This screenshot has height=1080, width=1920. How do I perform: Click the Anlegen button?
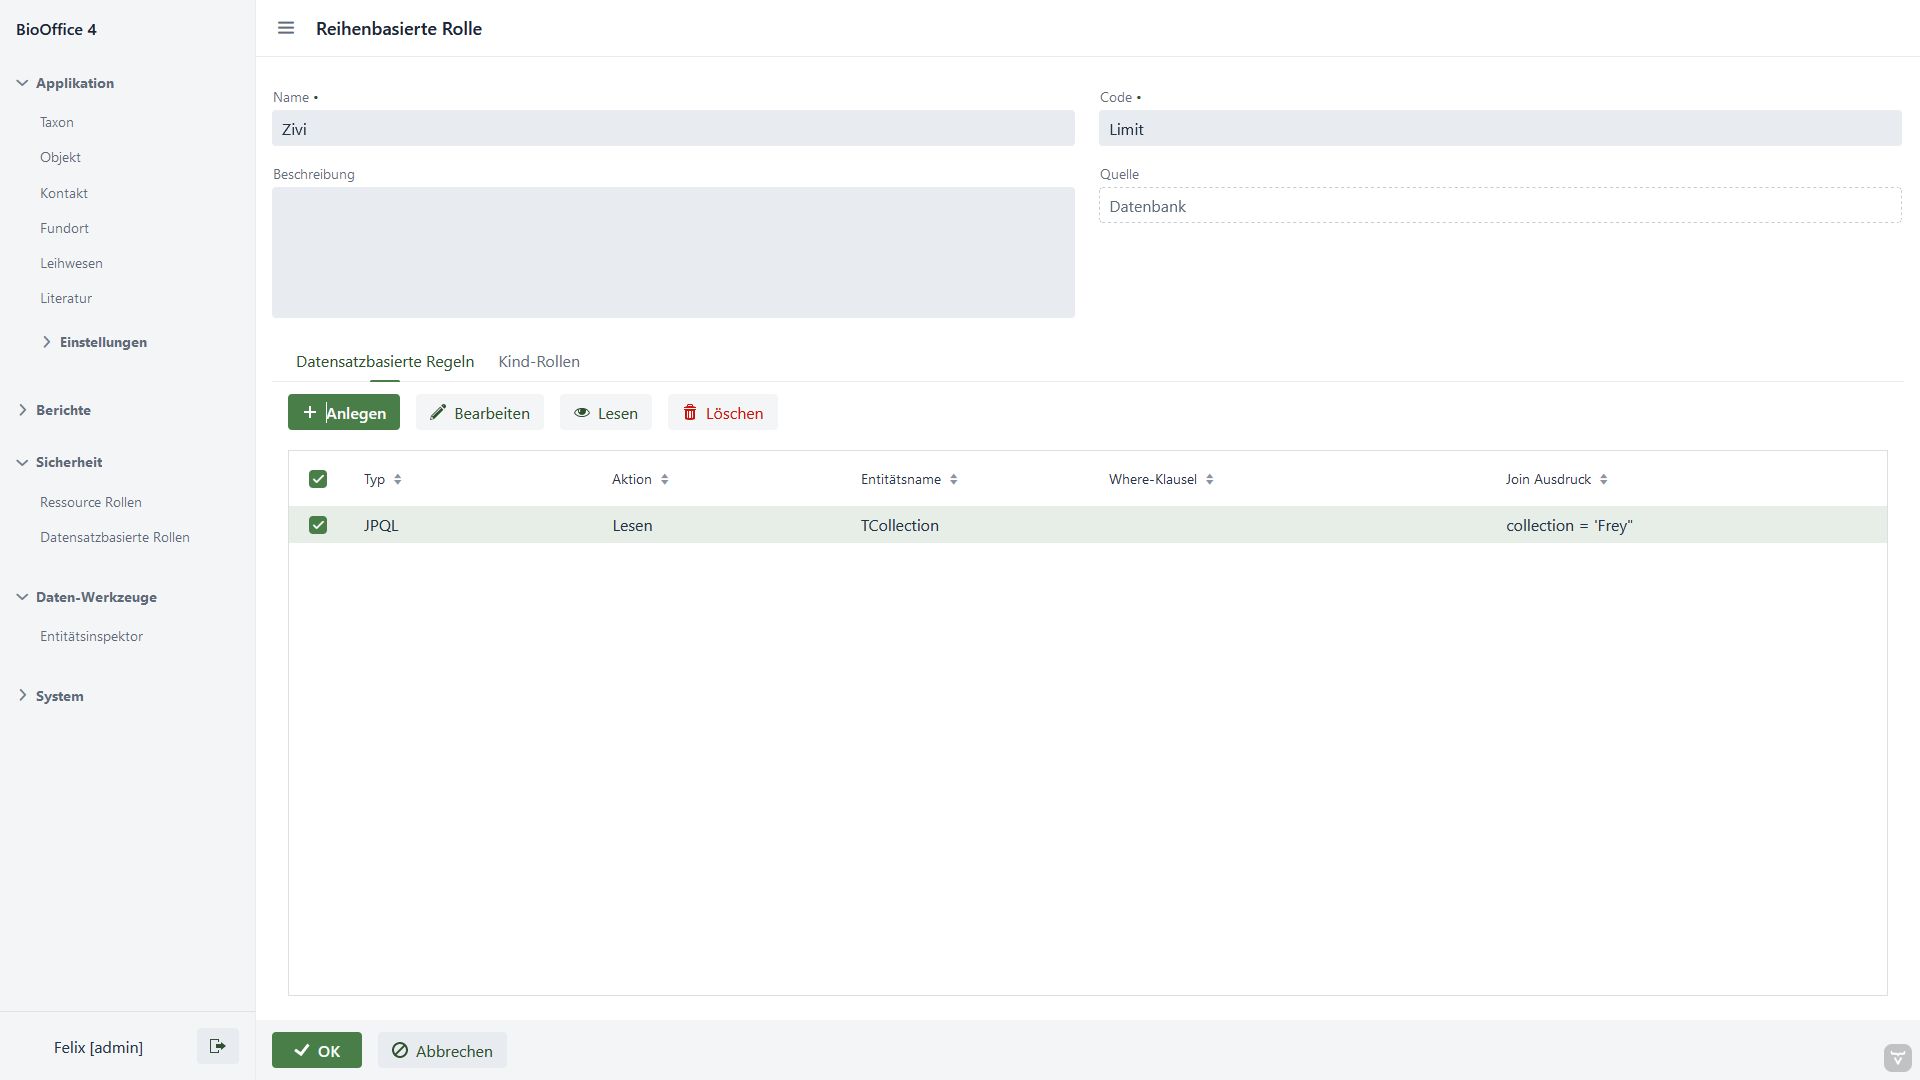coord(344,413)
